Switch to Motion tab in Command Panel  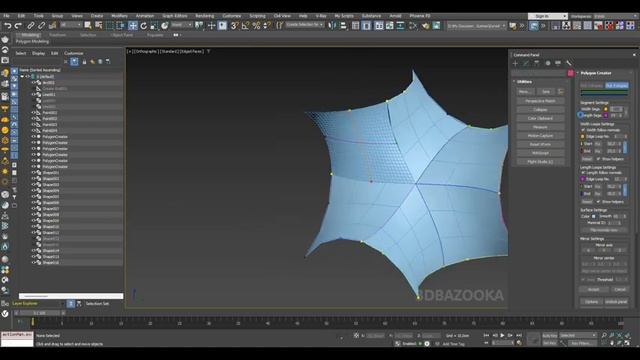548,63
